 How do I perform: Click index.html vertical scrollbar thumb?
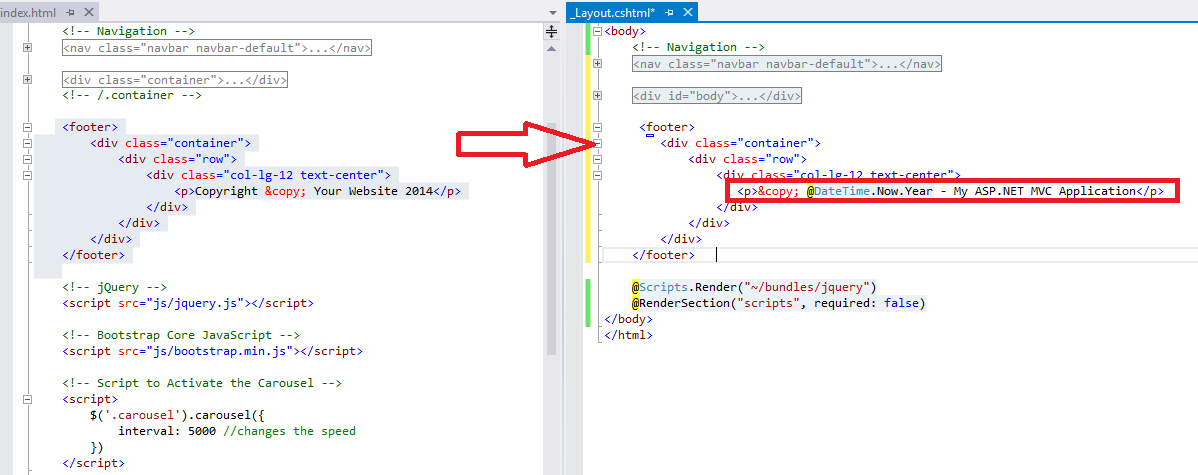pos(552,238)
